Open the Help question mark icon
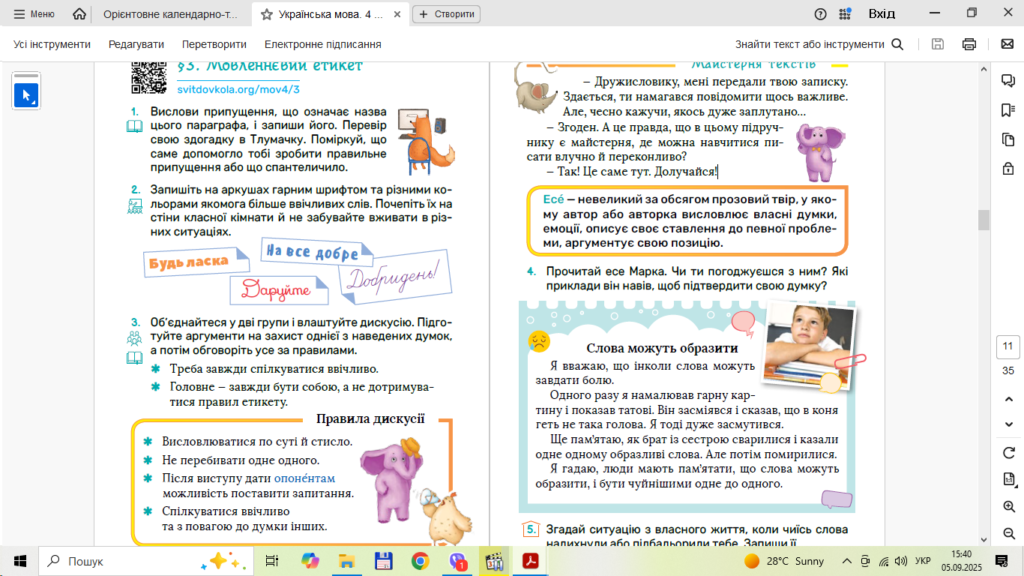 coord(820,14)
